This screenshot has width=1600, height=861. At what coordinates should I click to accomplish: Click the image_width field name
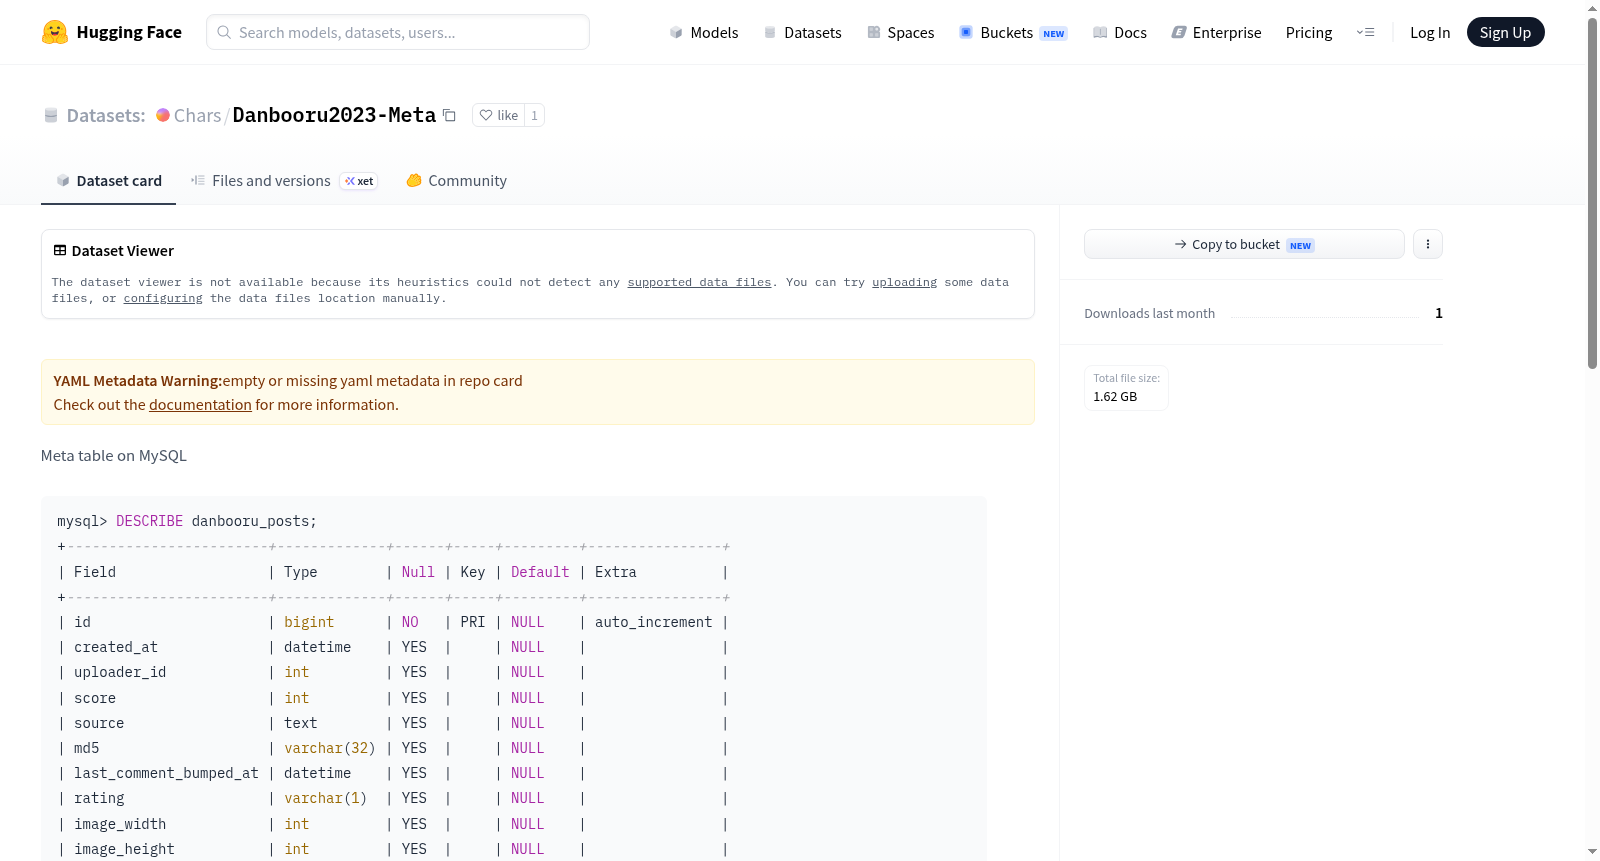coord(120,824)
